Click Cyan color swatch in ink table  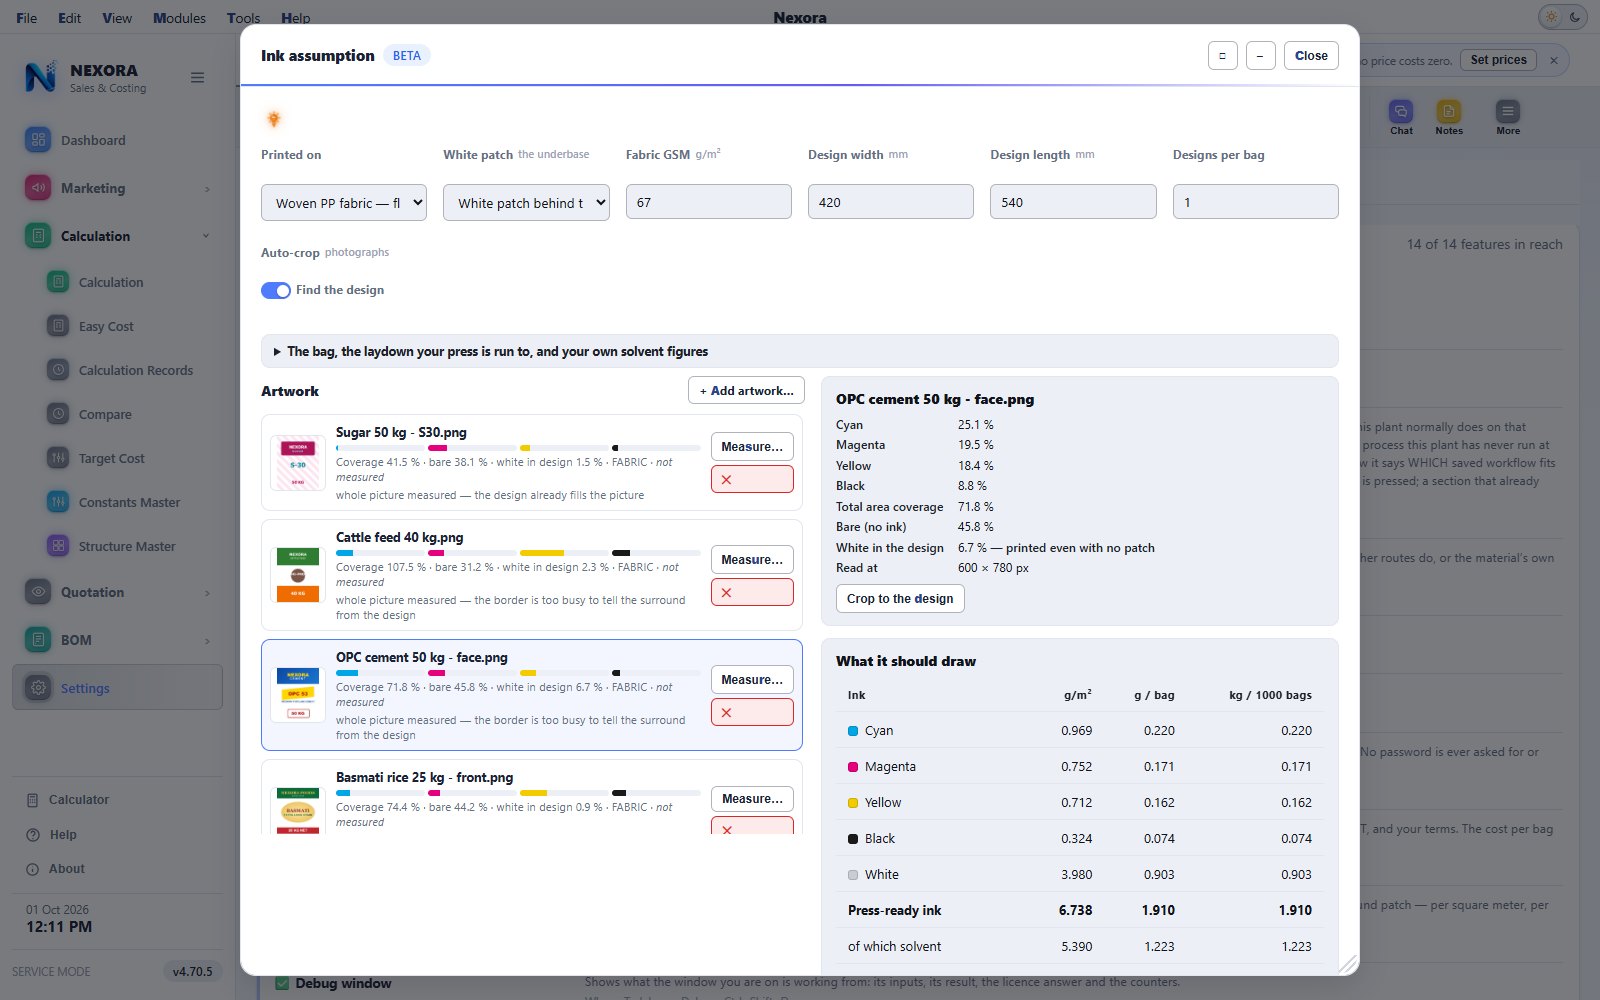coord(853,731)
